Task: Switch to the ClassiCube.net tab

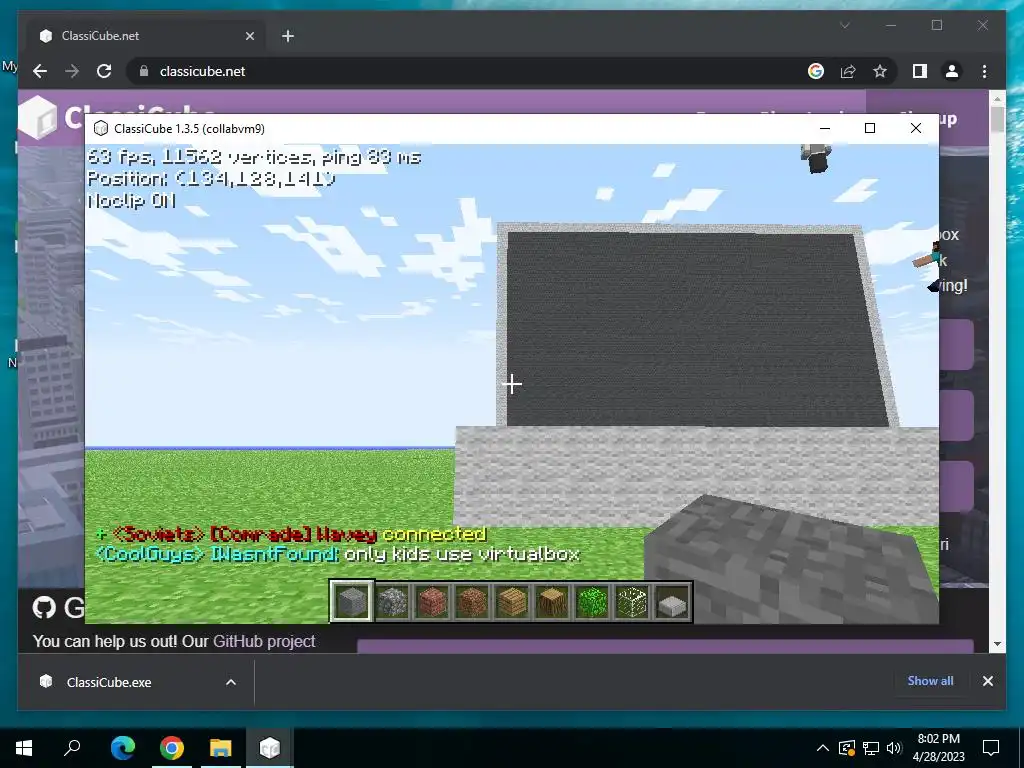Action: [146, 36]
